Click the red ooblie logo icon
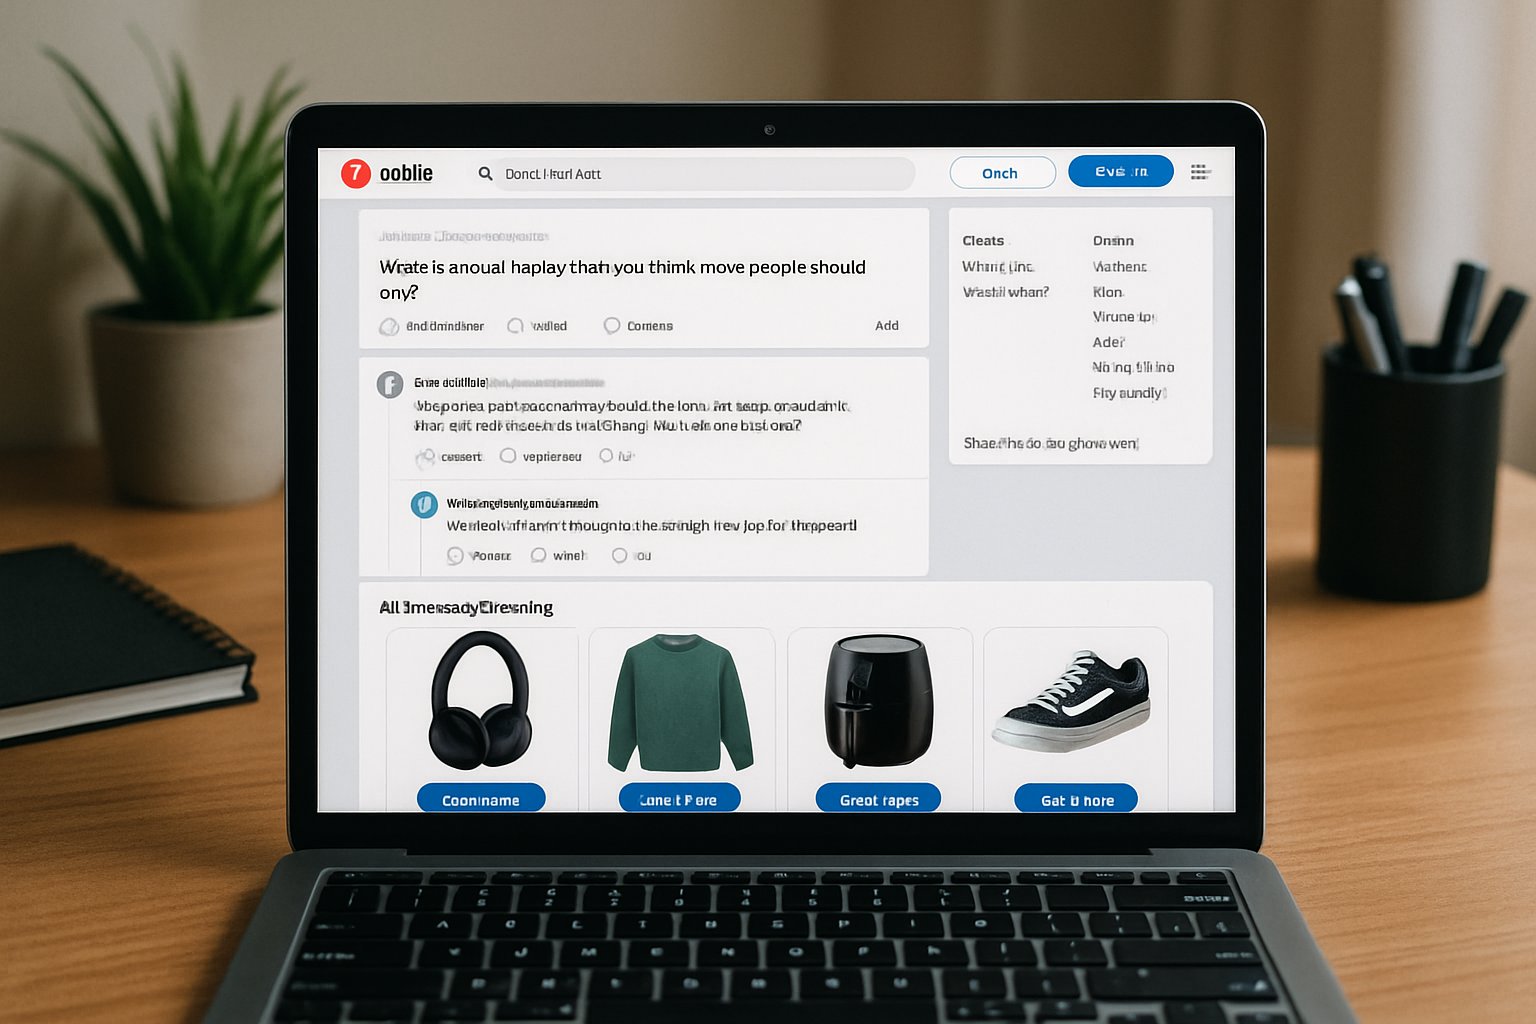This screenshot has width=1536, height=1024. click(355, 173)
